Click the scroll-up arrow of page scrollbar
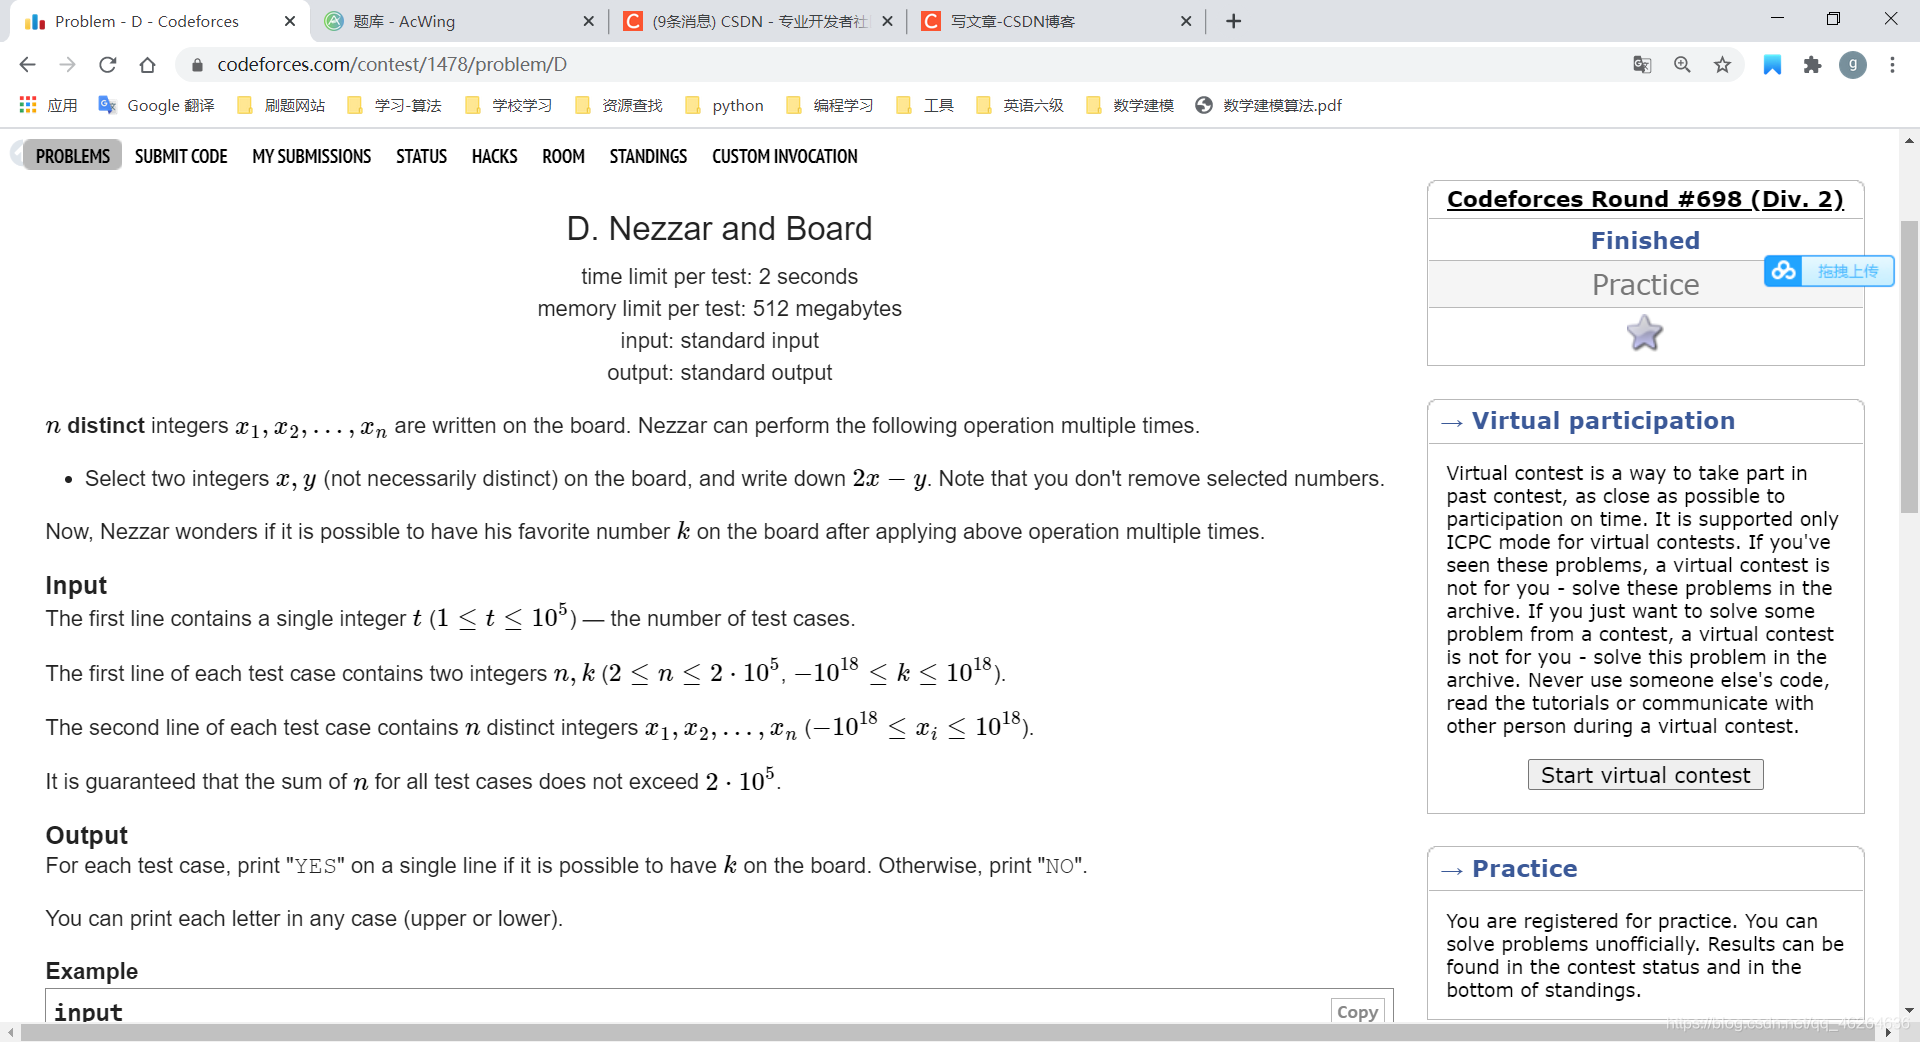This screenshot has height=1042, width=1920. (1910, 141)
